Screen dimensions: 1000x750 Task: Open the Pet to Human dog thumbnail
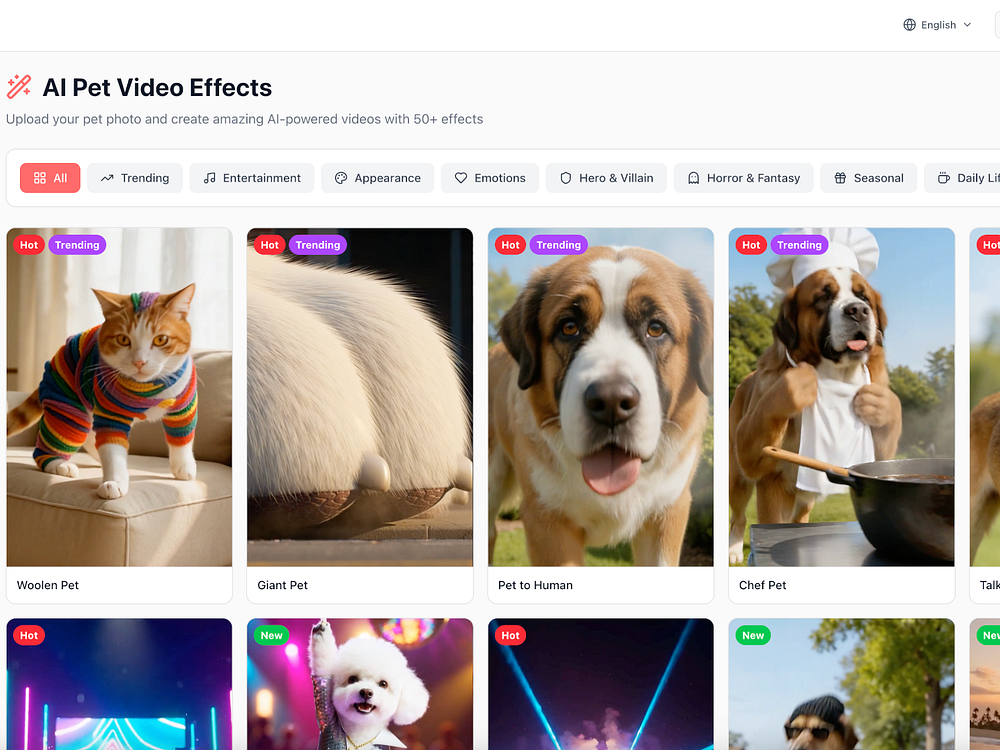(x=601, y=397)
